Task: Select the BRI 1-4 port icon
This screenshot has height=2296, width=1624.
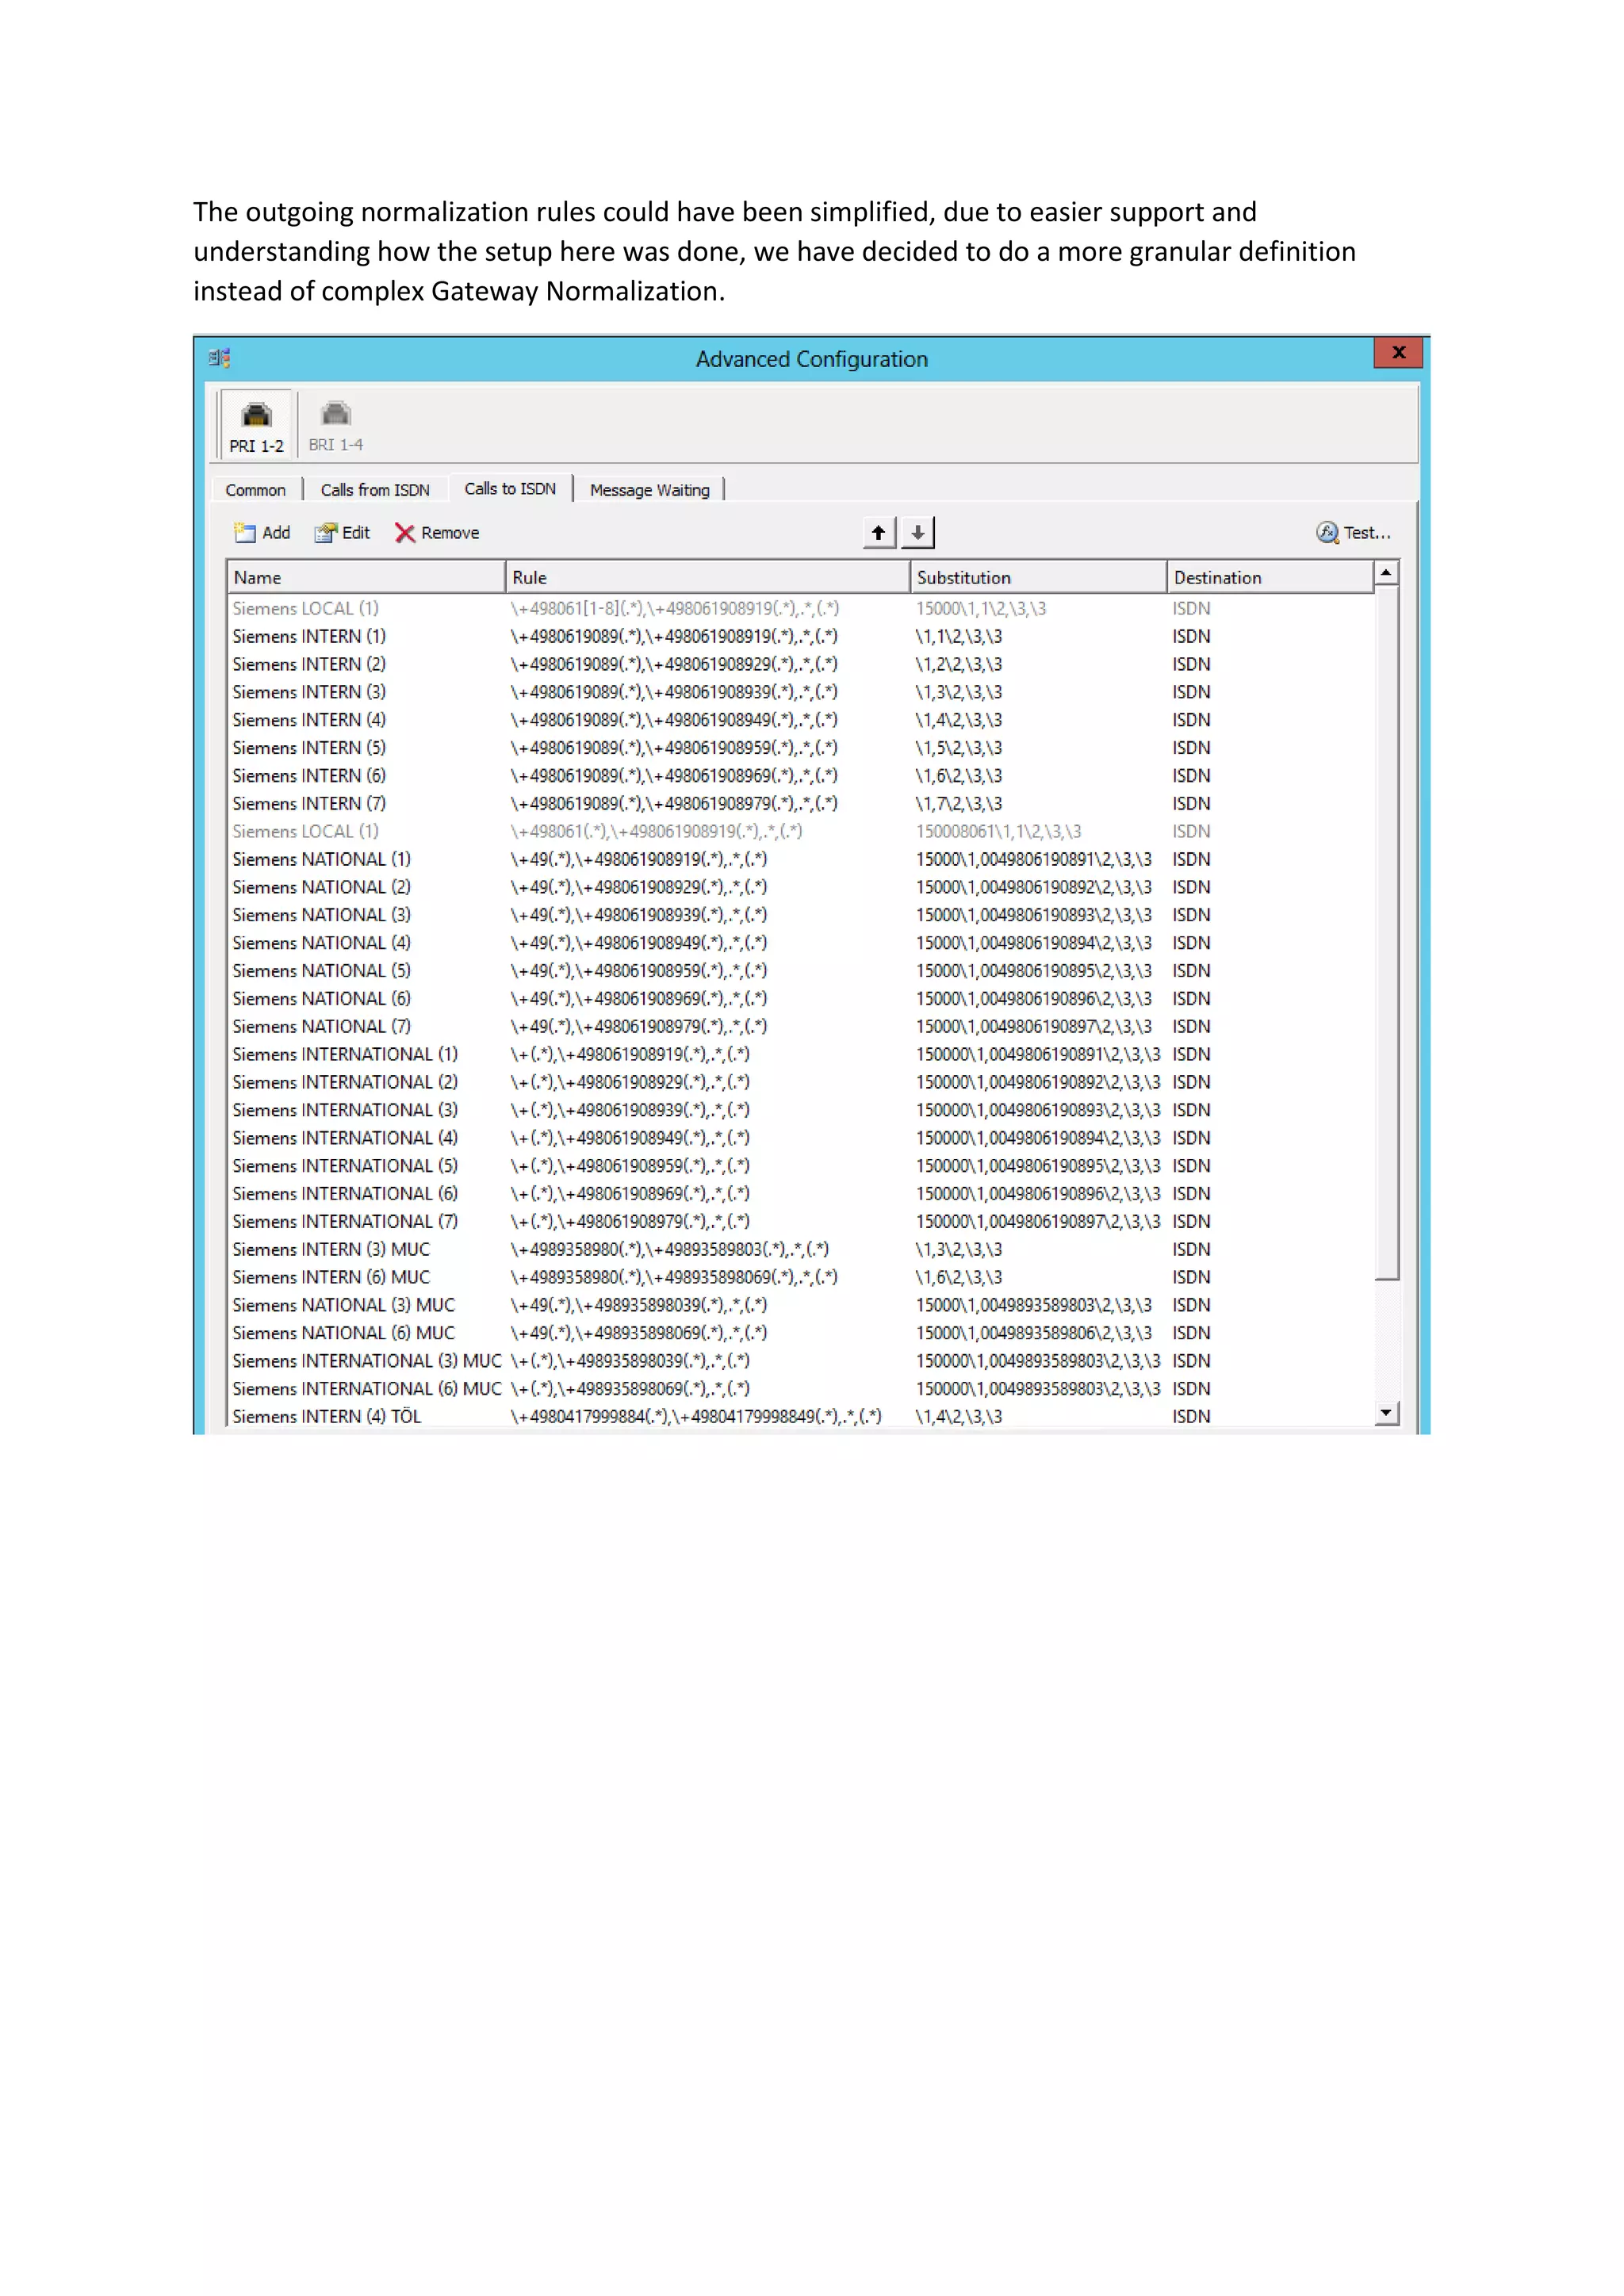Action: (335, 414)
